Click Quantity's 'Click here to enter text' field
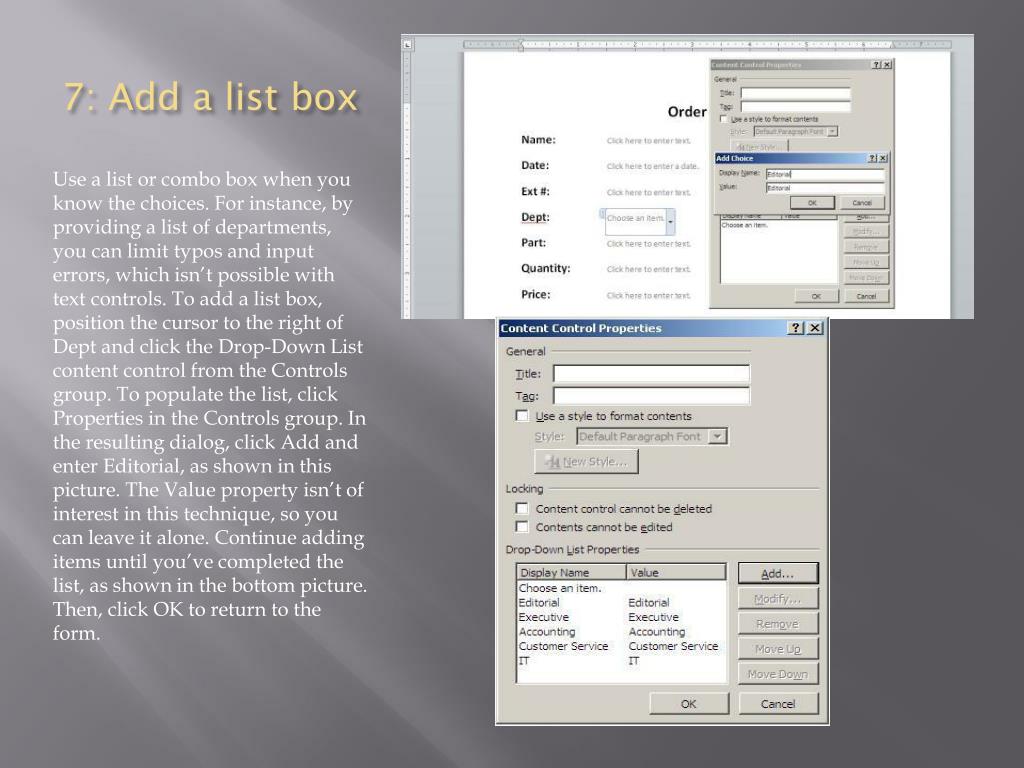This screenshot has width=1024, height=768. tap(648, 269)
